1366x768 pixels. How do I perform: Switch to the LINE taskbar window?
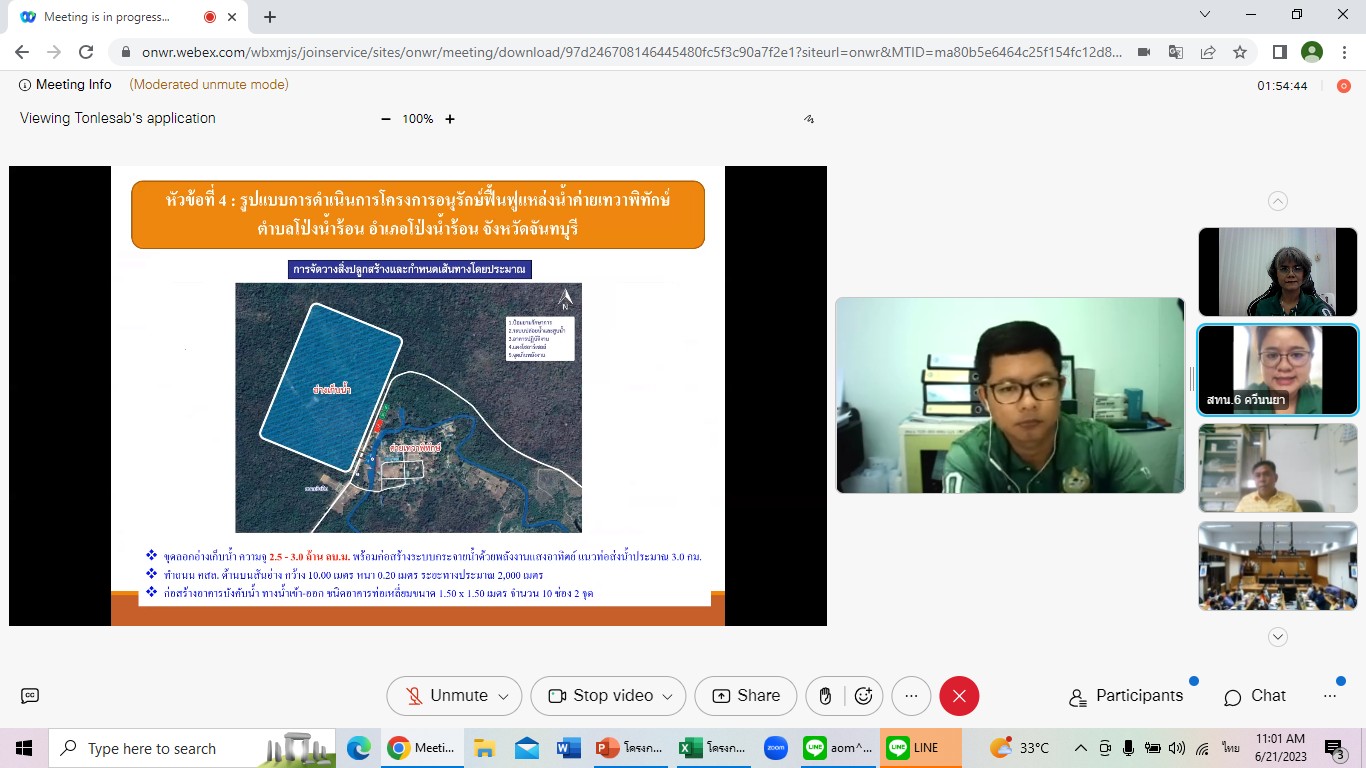[921, 748]
